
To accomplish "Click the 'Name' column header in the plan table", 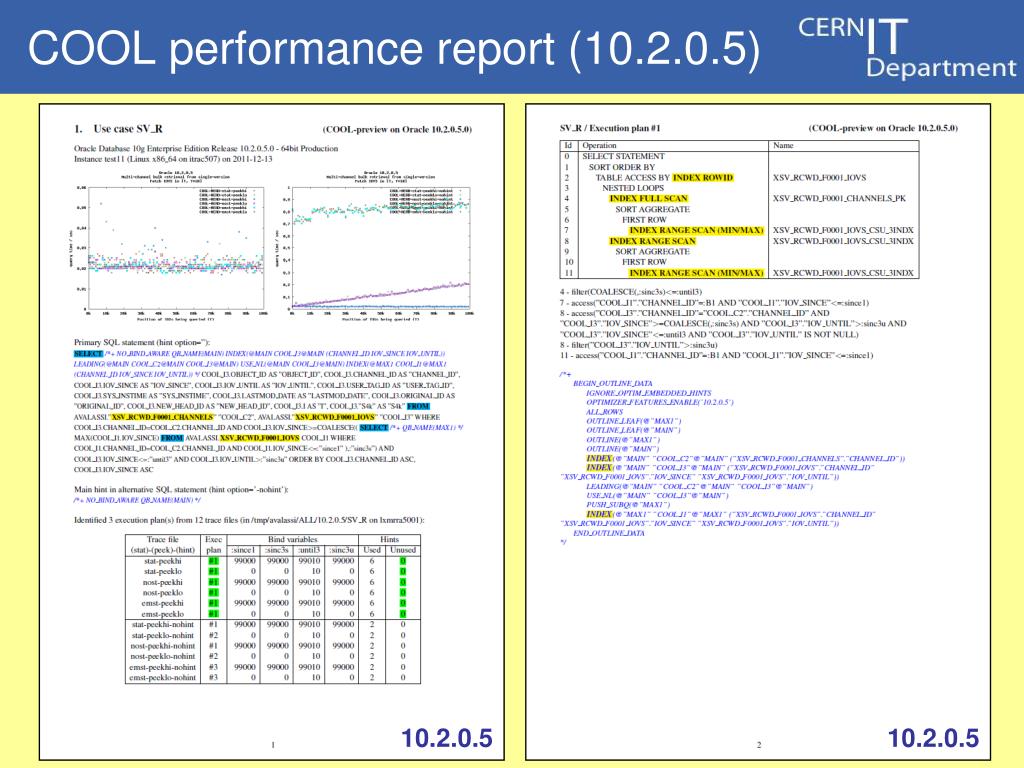I will [x=783, y=146].
